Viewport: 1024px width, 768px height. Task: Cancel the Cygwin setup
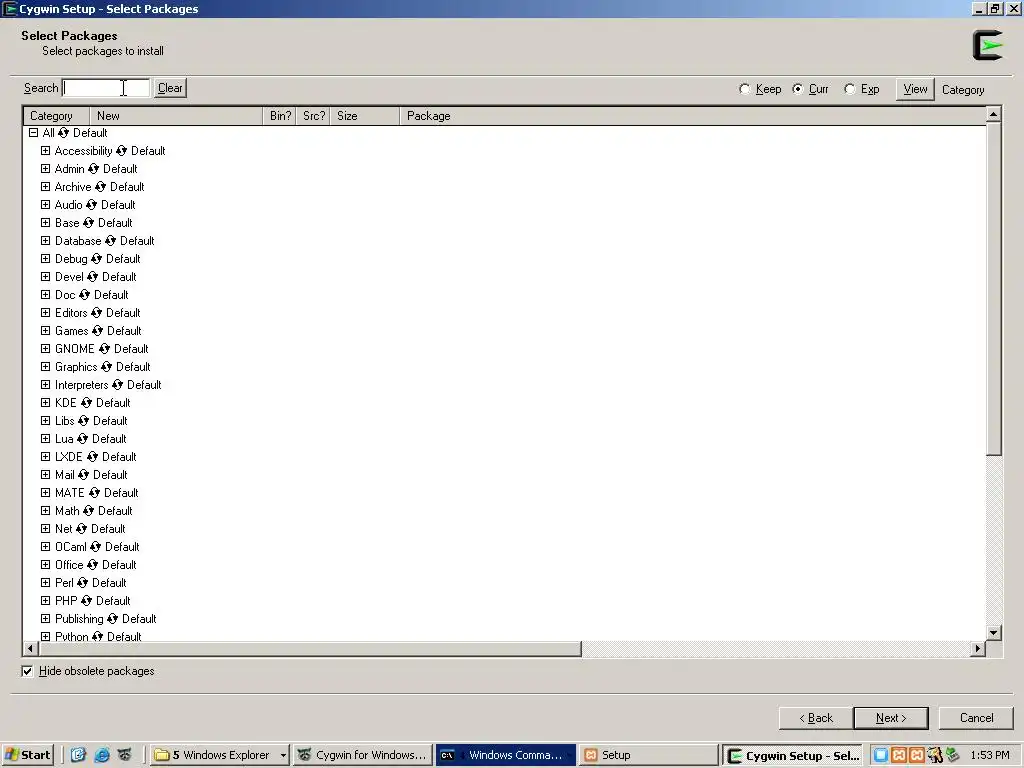click(976, 718)
